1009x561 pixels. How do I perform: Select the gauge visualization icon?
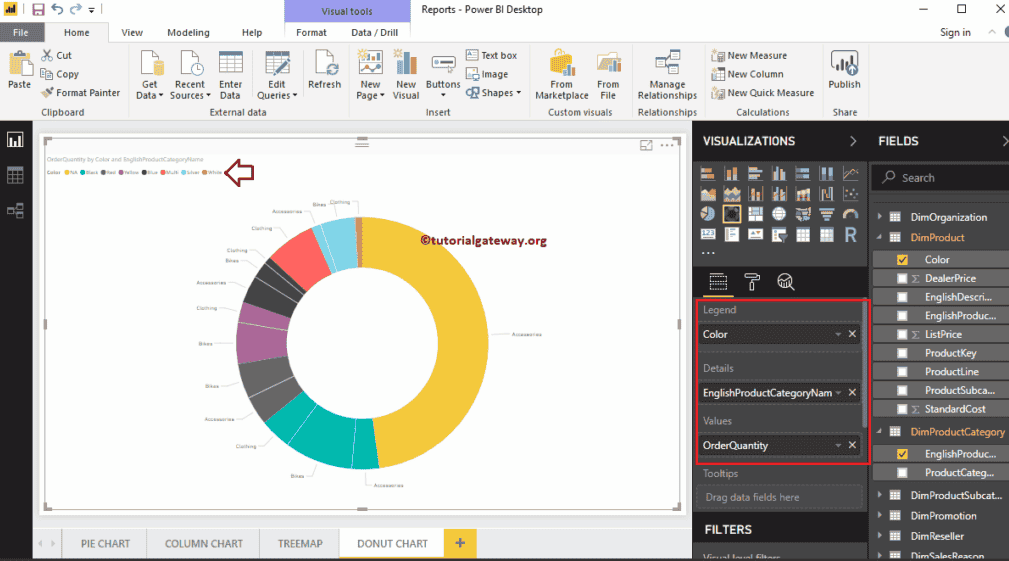point(851,214)
